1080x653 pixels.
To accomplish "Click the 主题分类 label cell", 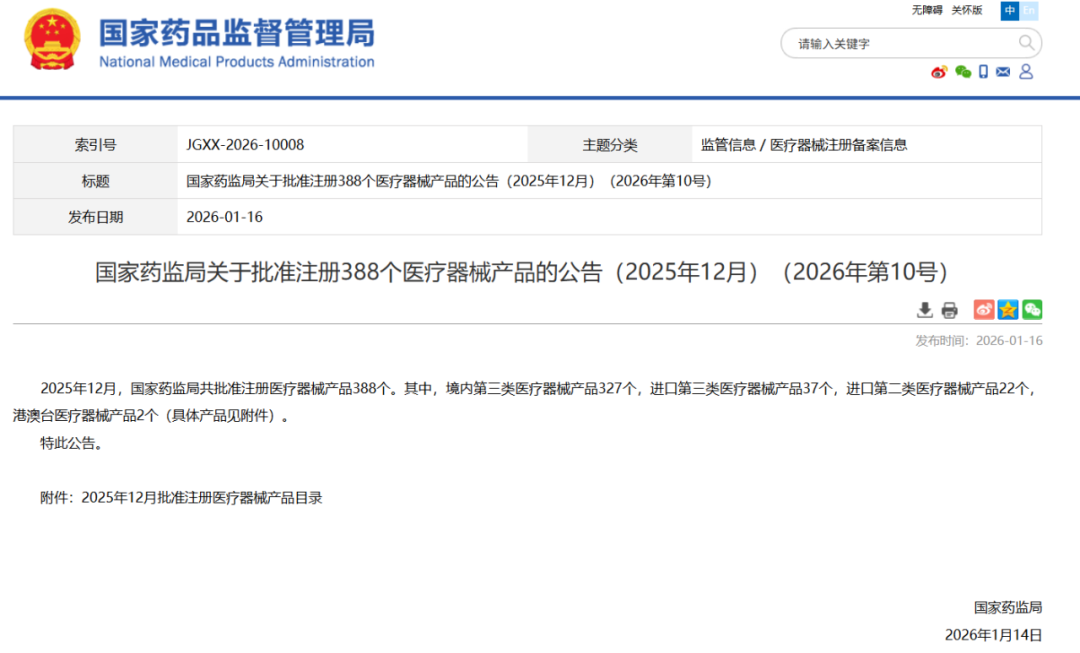I will click(610, 145).
